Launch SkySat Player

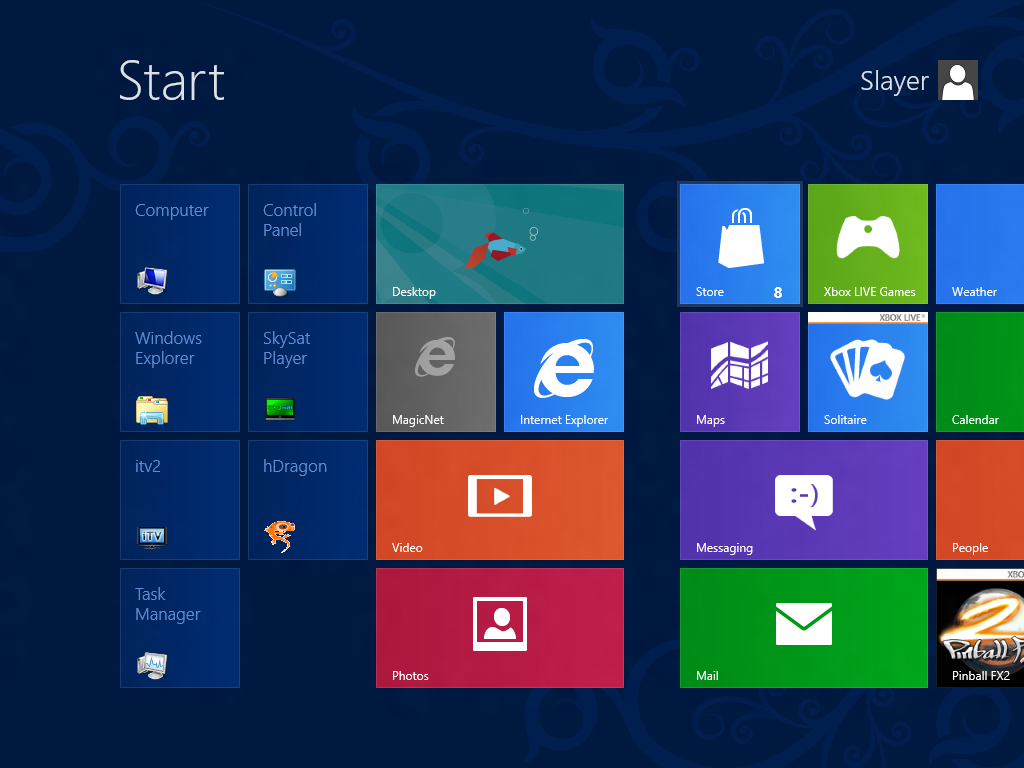(x=308, y=372)
